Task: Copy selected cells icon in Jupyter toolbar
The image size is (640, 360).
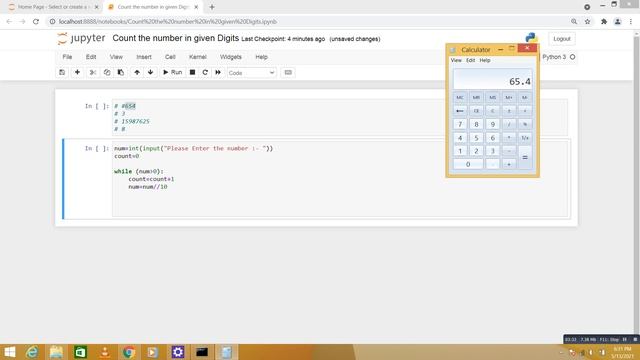Action: (x=107, y=72)
